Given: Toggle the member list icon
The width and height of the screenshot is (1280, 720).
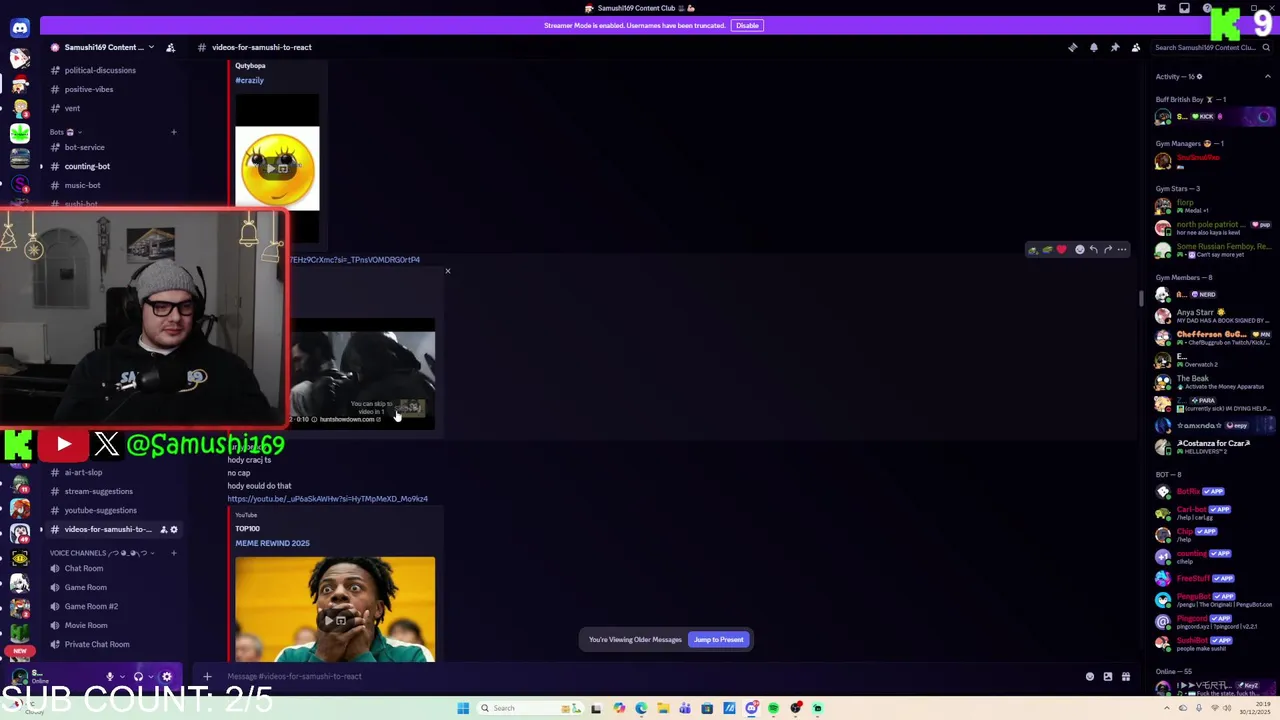Looking at the screenshot, I should pyautogui.click(x=1135, y=47).
